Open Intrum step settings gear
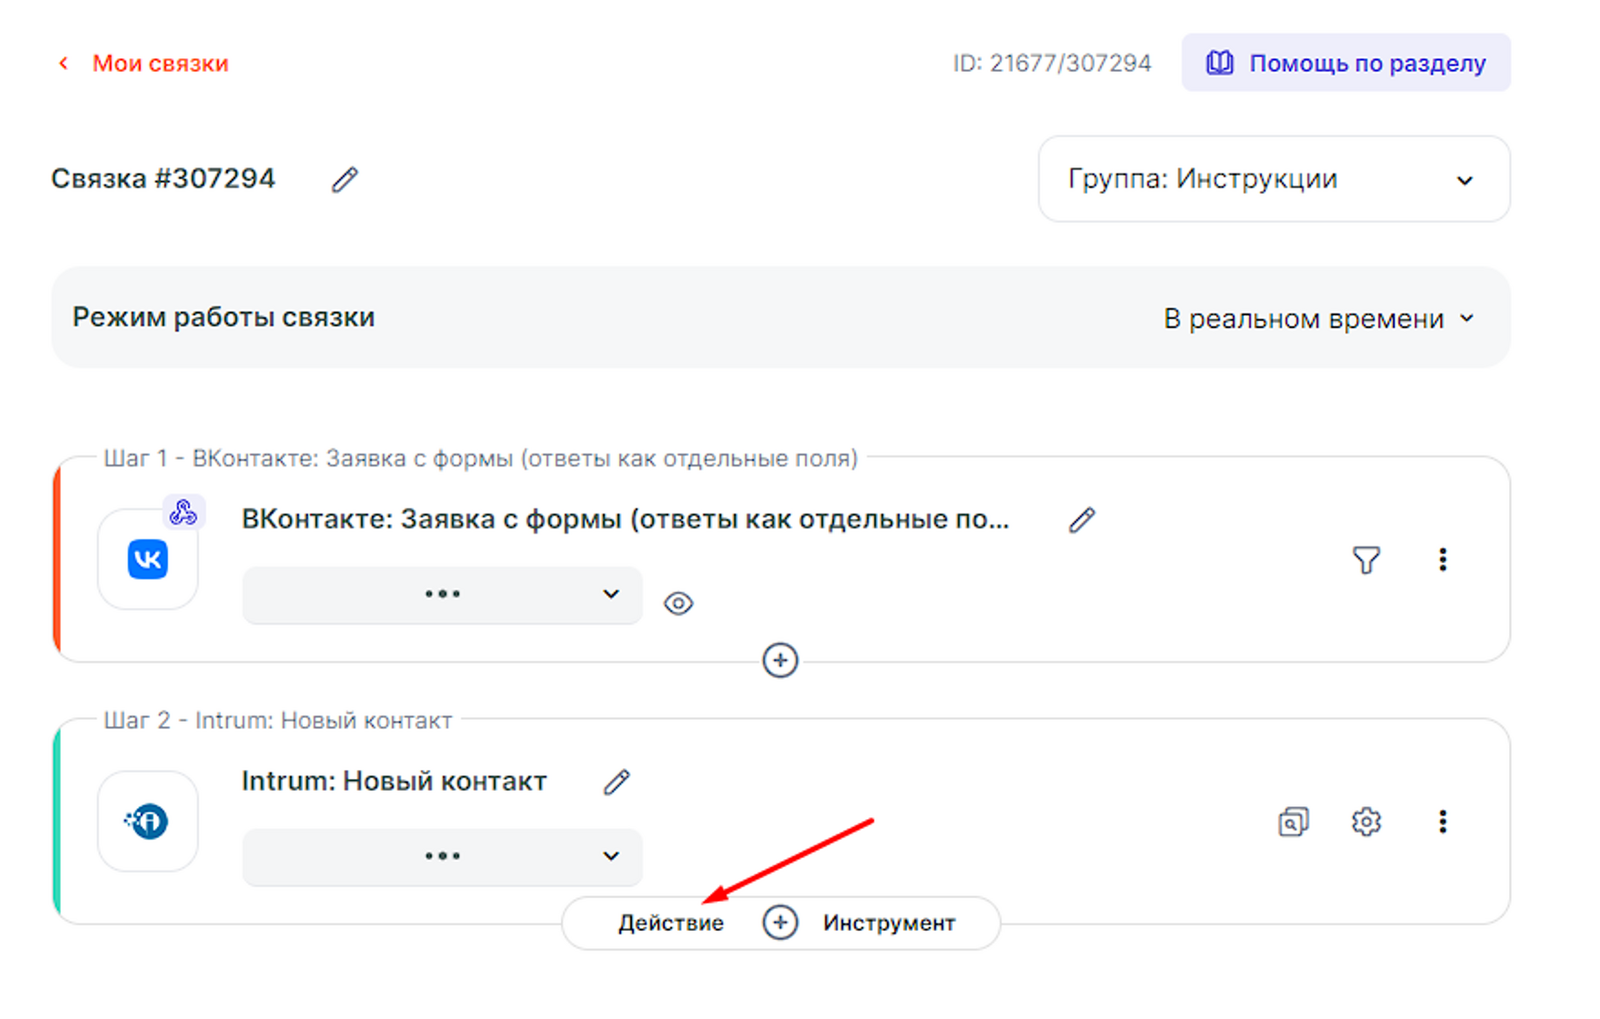The height and width of the screenshot is (1019, 1600). click(1366, 822)
